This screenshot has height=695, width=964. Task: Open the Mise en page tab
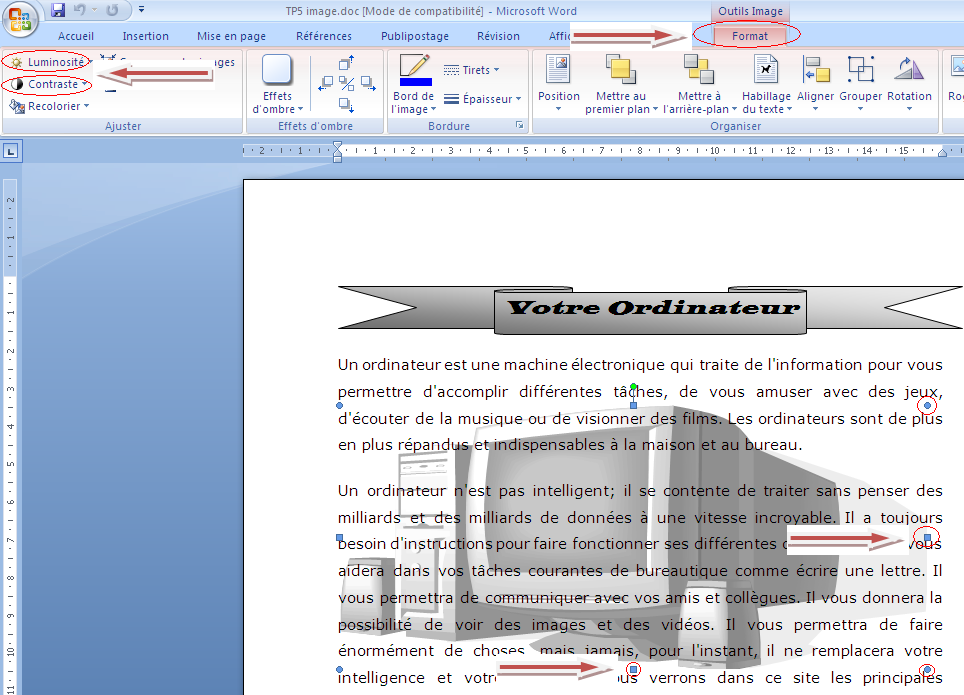[x=231, y=36]
